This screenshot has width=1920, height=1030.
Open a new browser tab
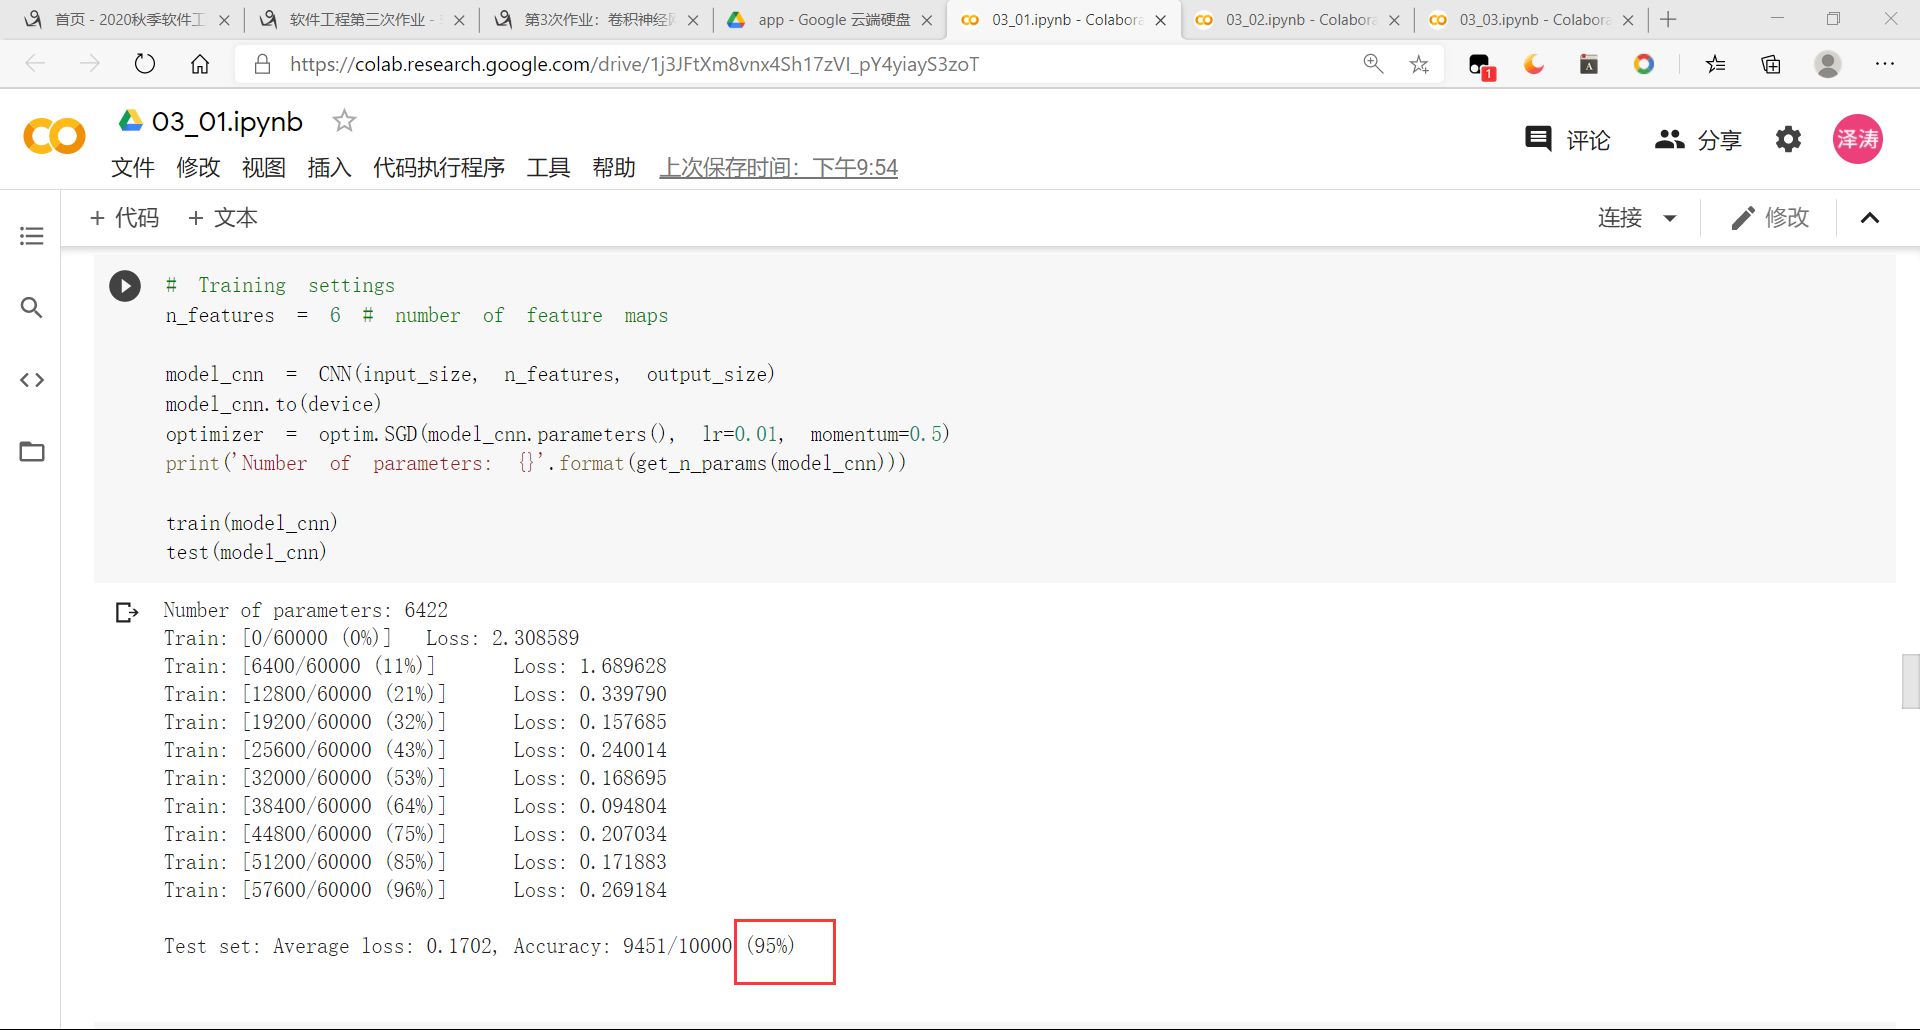[x=1668, y=19]
